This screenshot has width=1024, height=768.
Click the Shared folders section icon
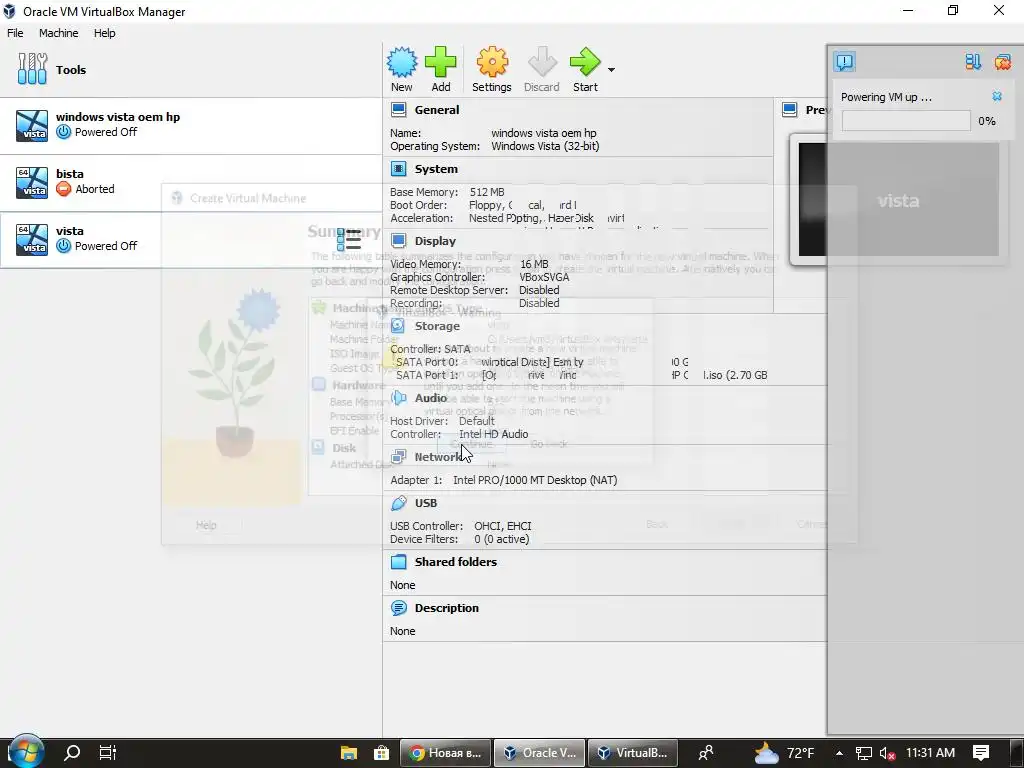click(398, 562)
